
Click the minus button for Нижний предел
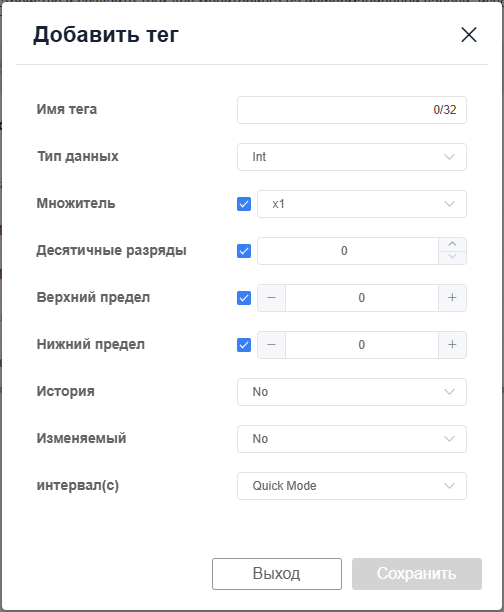(271, 345)
